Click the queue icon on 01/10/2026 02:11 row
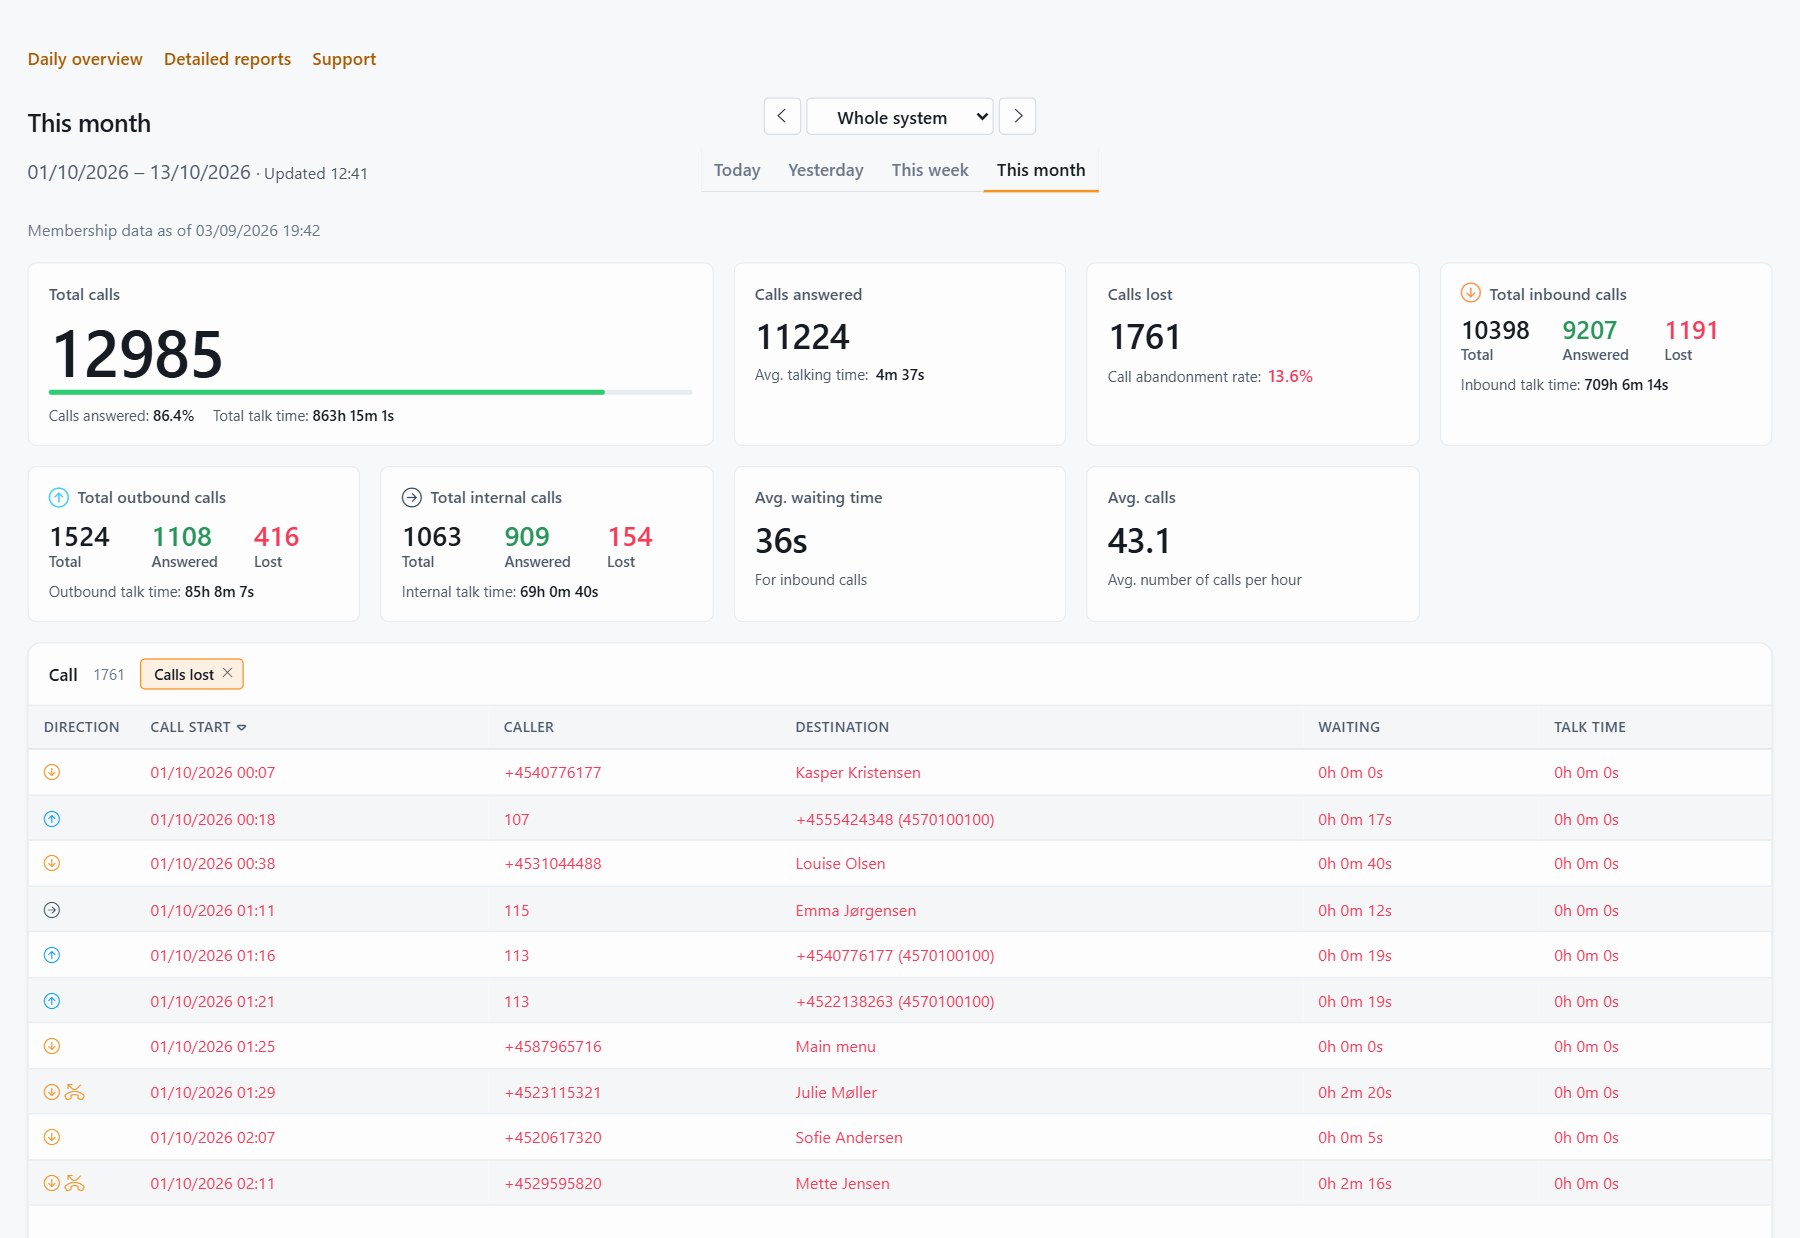Image resolution: width=1800 pixels, height=1238 pixels. 75,1183
